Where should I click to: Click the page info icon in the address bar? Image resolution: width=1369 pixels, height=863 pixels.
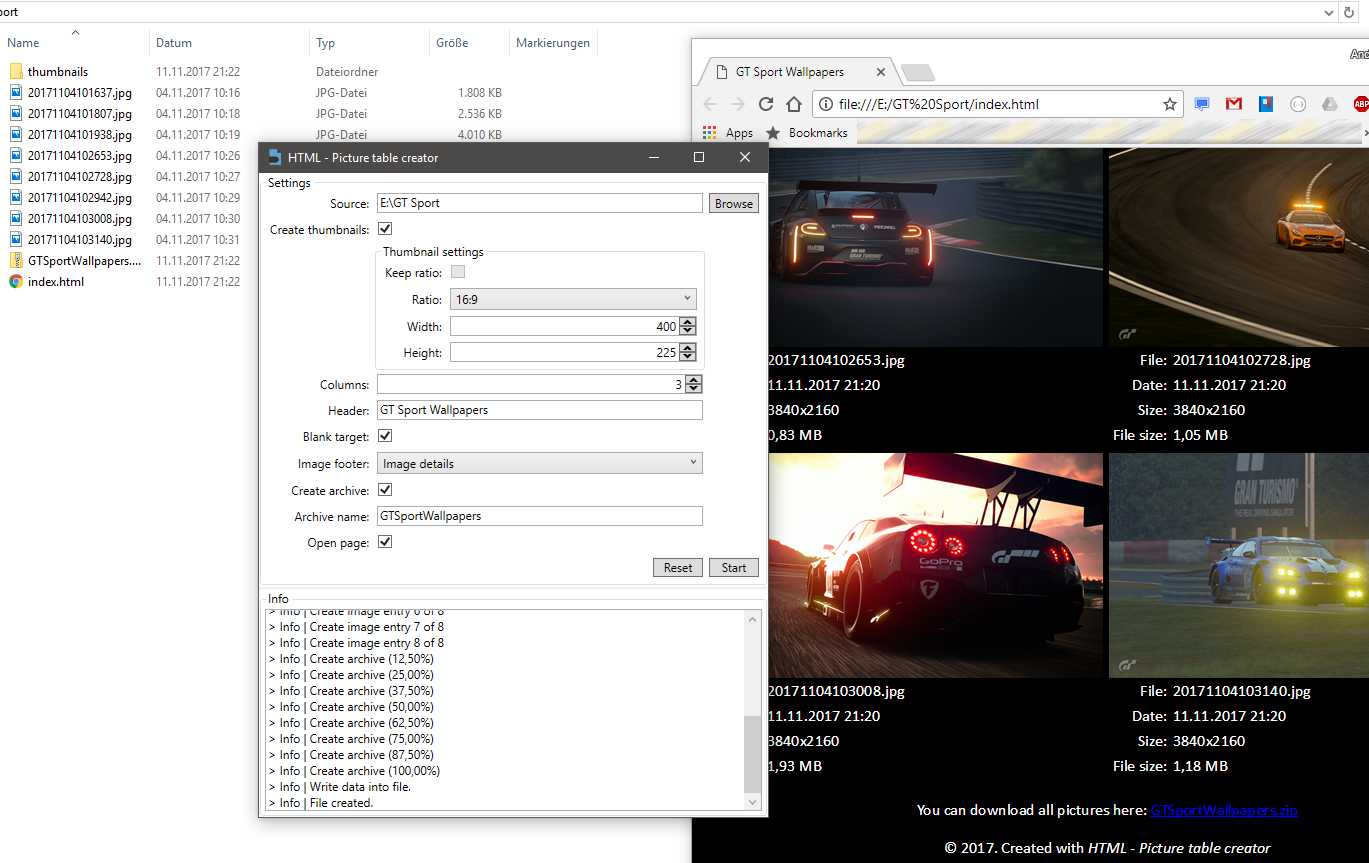click(x=826, y=104)
